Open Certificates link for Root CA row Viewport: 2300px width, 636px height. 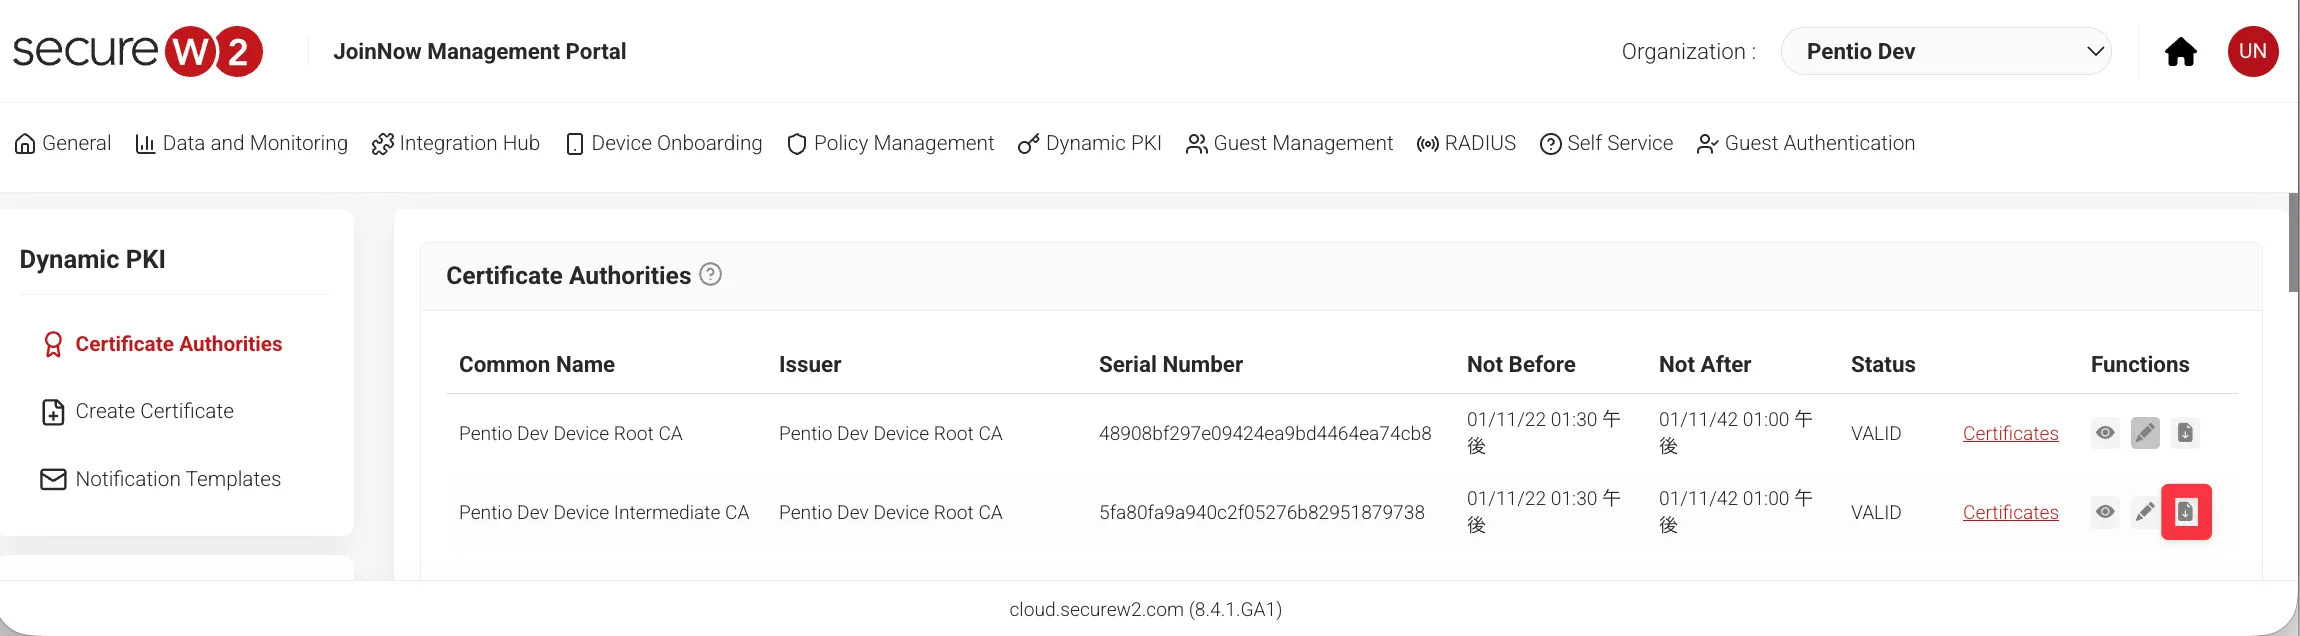(2010, 433)
